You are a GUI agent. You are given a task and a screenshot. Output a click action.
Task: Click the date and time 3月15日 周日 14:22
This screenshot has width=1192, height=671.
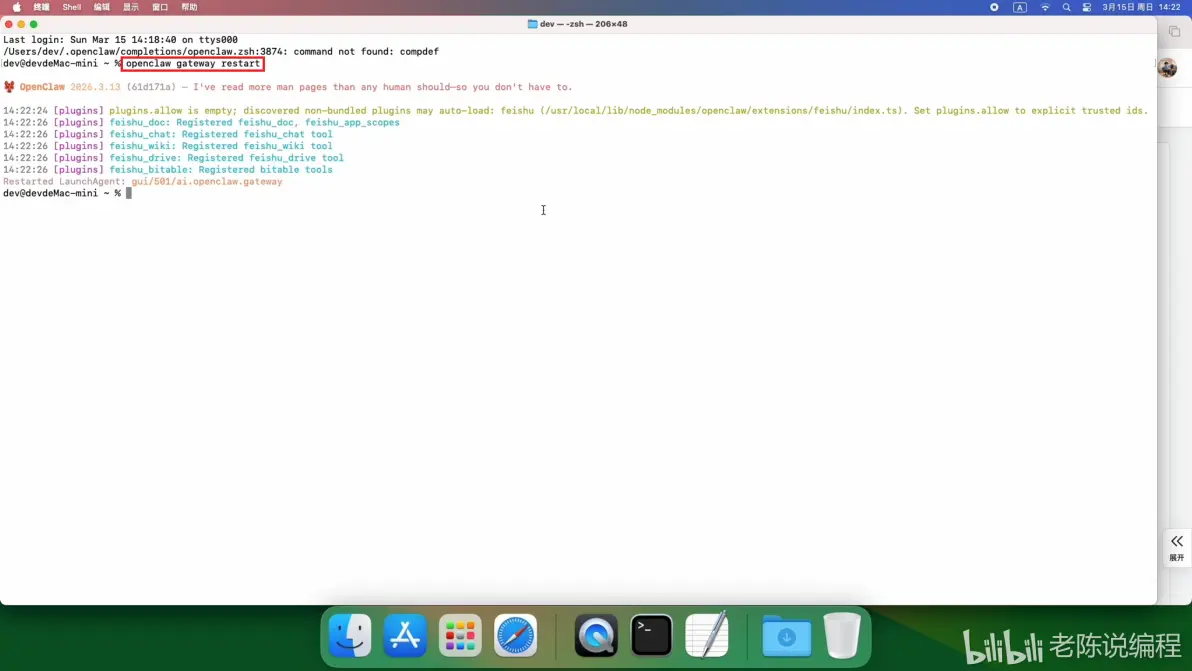(1141, 7)
